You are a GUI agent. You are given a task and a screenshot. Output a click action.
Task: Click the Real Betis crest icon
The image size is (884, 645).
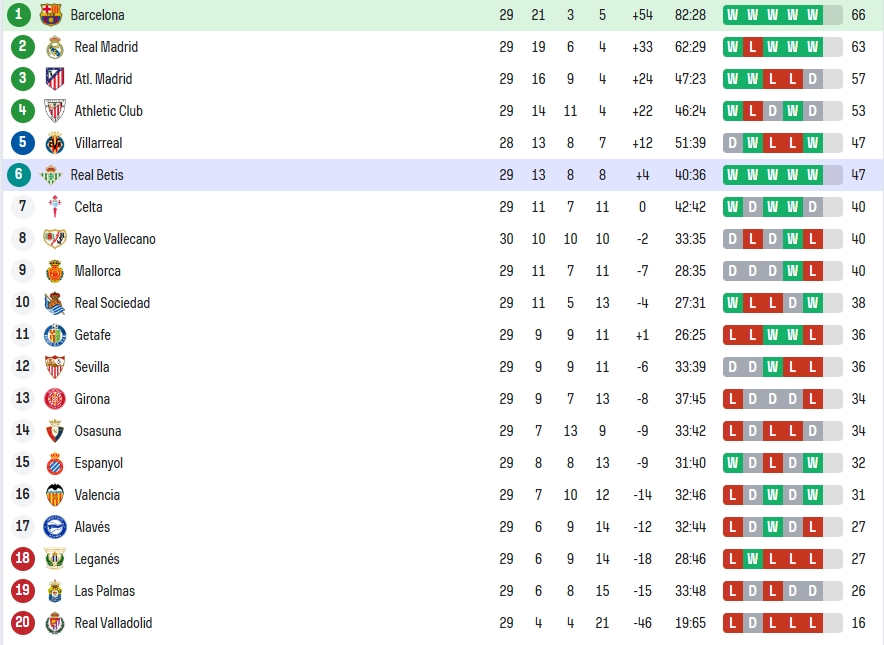coord(50,175)
